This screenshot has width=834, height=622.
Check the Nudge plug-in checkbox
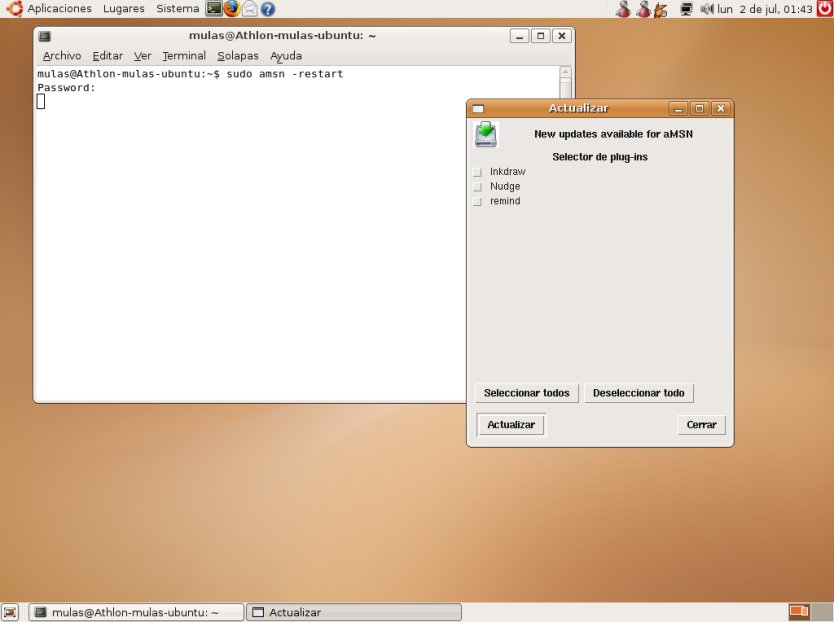(x=478, y=187)
